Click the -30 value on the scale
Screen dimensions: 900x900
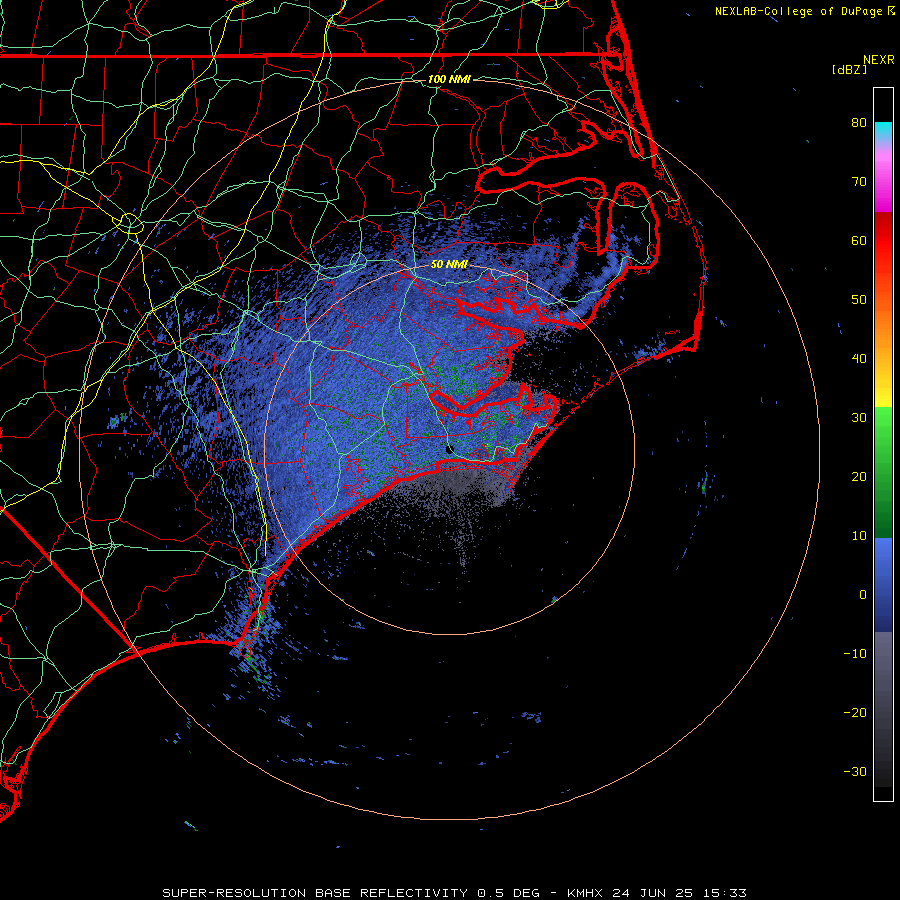click(855, 771)
